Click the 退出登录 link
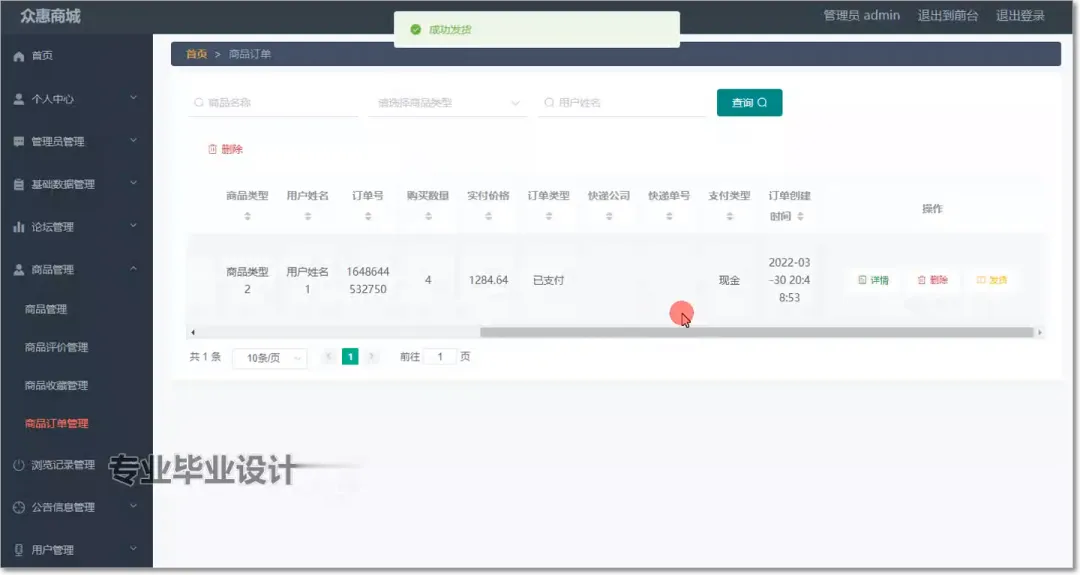The image size is (1080, 575). coord(1019,15)
